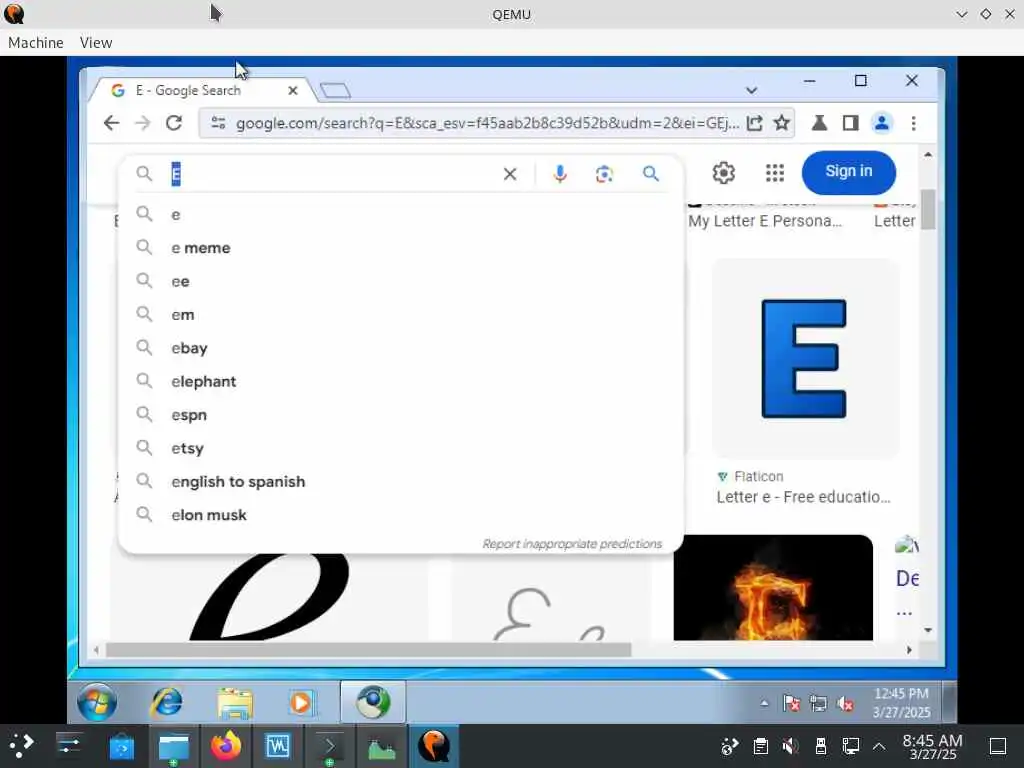Viewport: 1024px width, 768px height.
Task: Choose the 'etsy' suggestion
Action: pos(400,448)
